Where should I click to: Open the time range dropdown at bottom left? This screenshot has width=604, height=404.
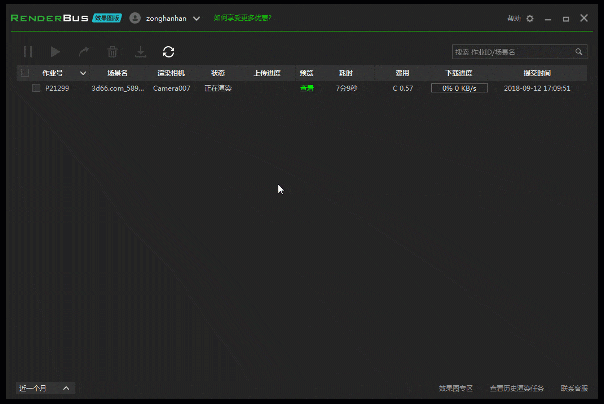point(46,387)
